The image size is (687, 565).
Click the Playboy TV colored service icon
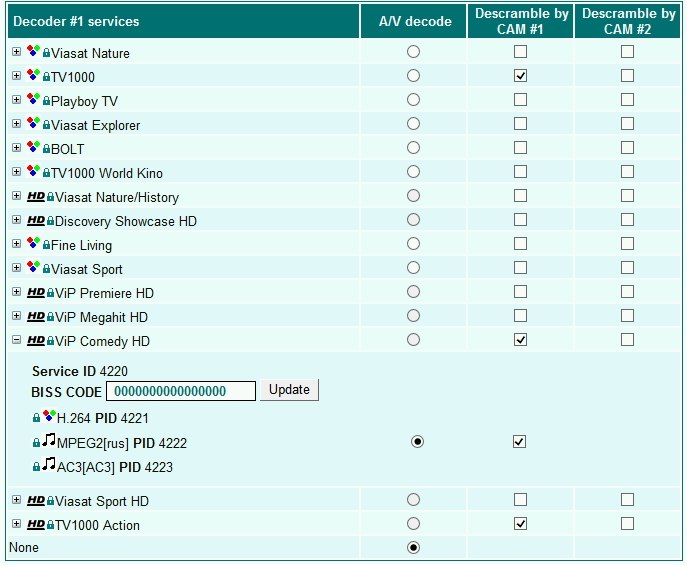33,99
